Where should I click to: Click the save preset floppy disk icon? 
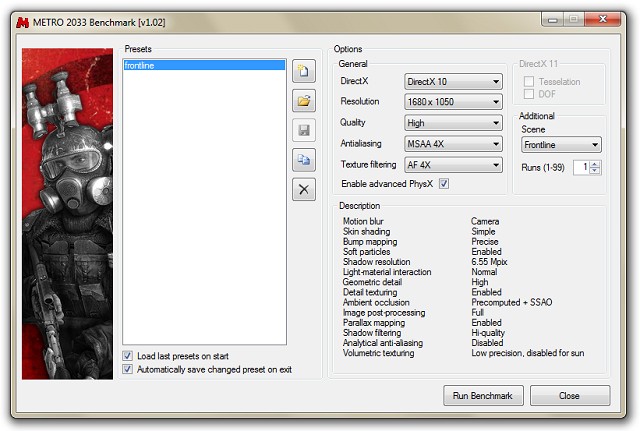click(x=304, y=130)
